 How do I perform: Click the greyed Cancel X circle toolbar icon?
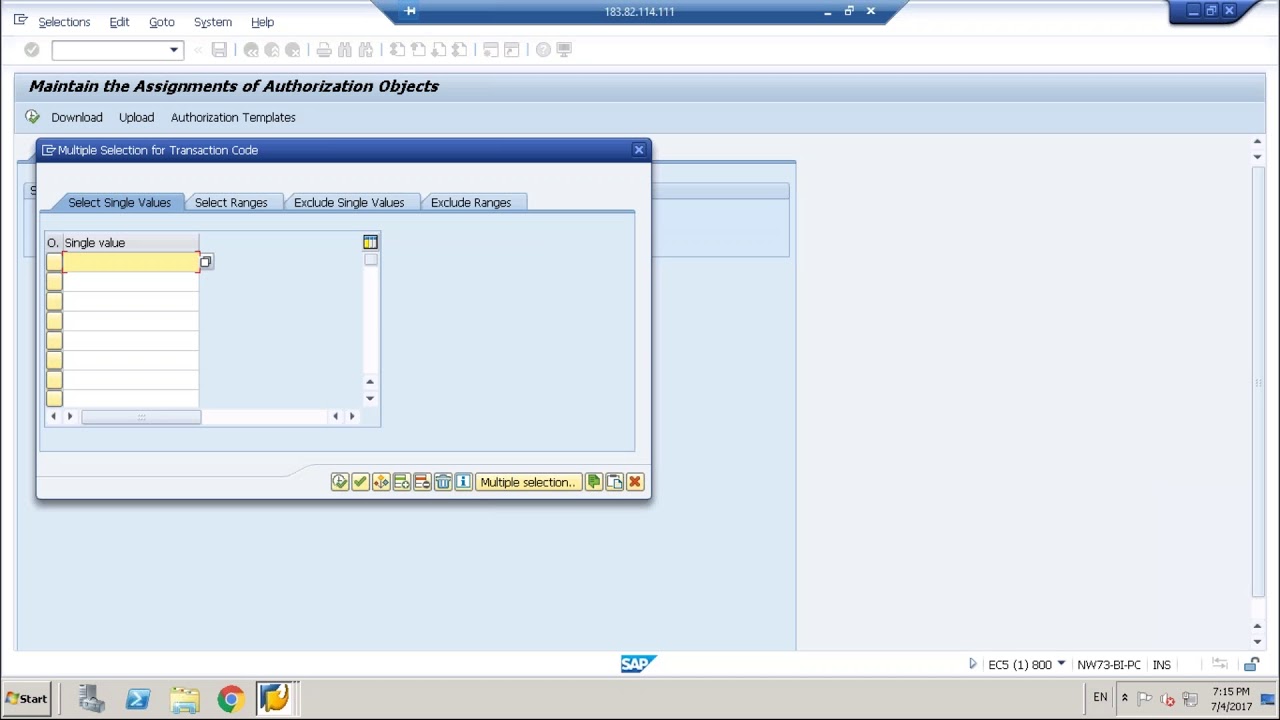293,50
